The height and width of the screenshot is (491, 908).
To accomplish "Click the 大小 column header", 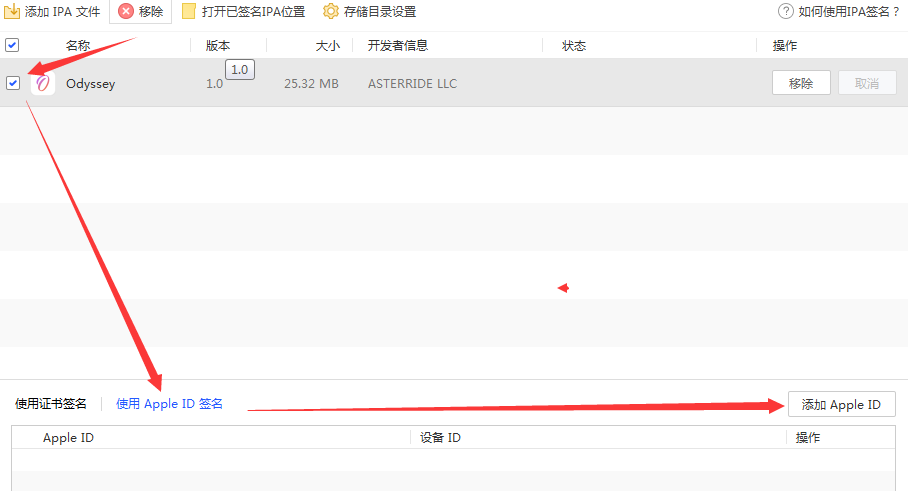I will pyautogui.click(x=327, y=46).
